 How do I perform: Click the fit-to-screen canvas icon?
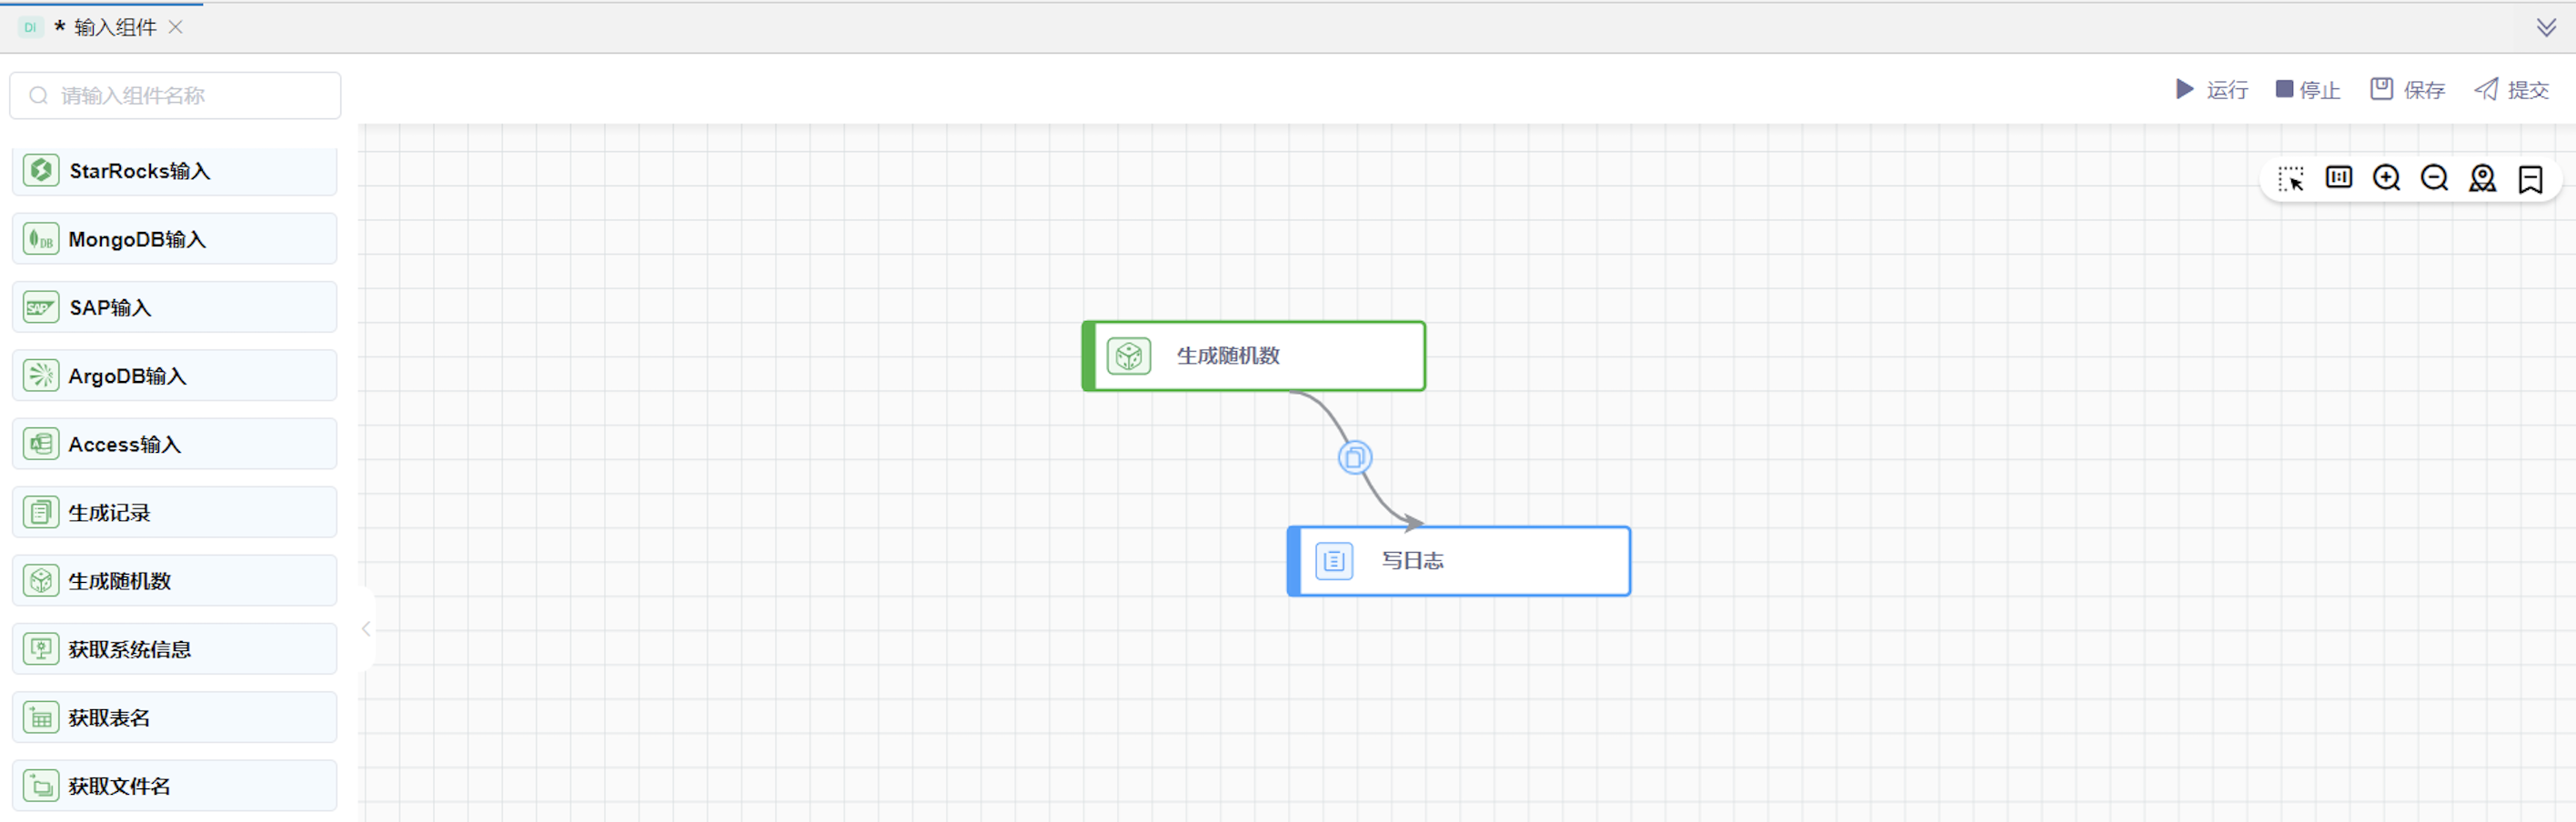click(2338, 178)
